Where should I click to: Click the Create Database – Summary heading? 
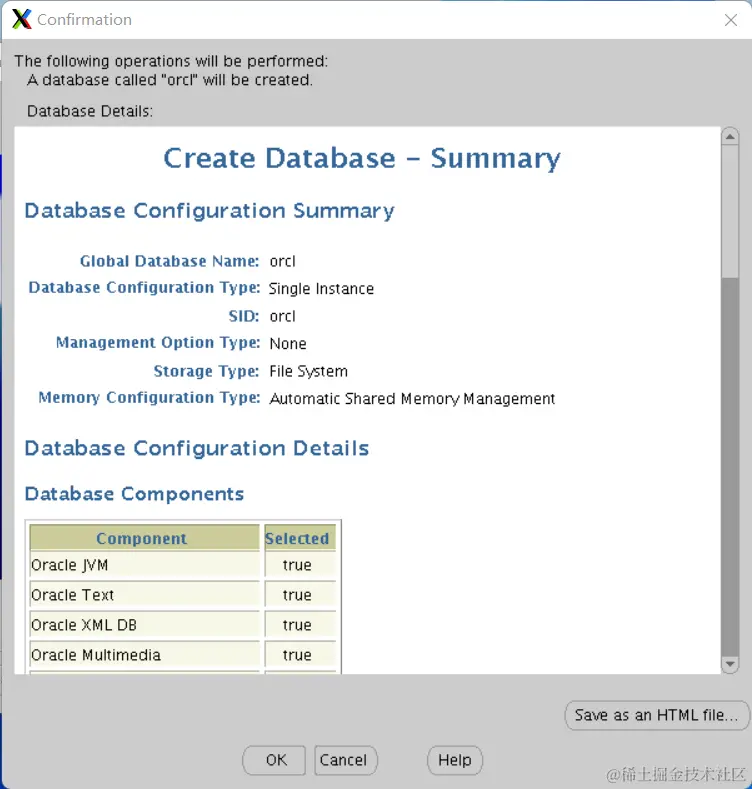coord(362,159)
